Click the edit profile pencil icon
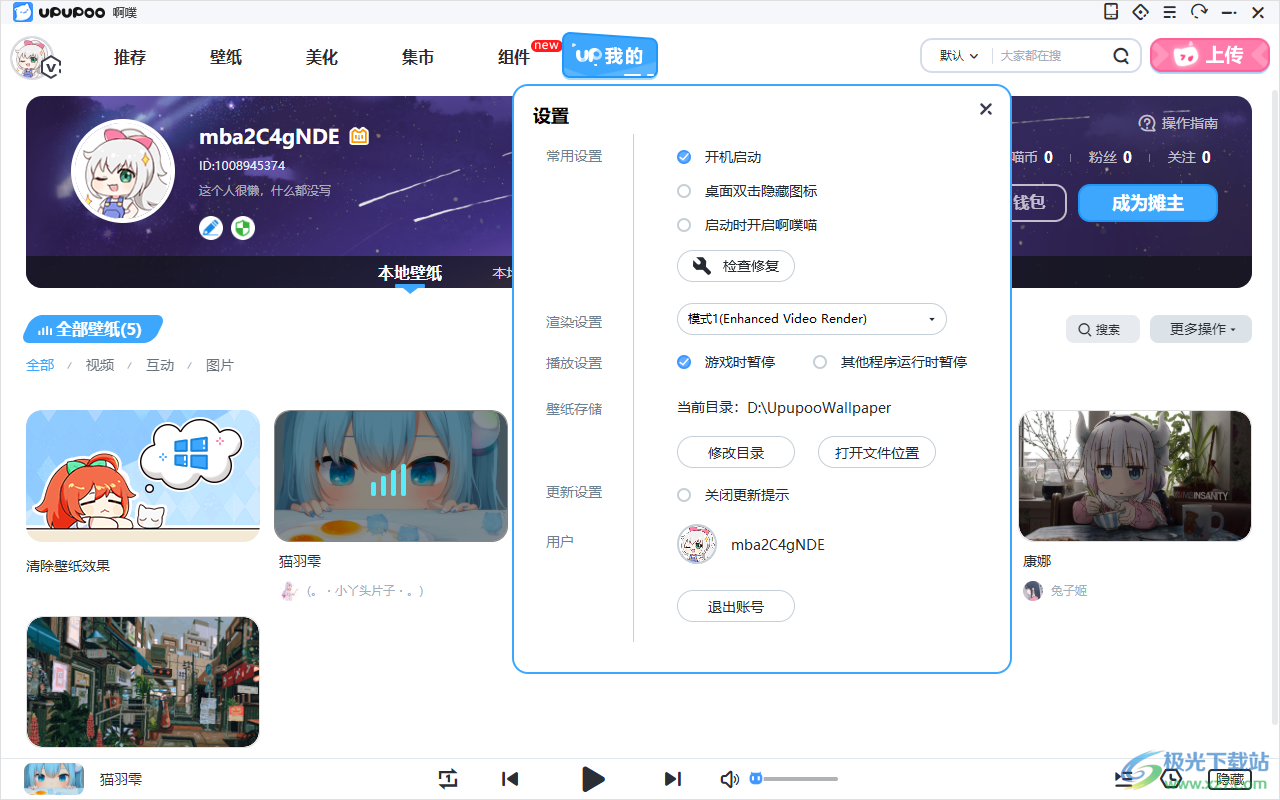1280x800 pixels. pos(211,228)
